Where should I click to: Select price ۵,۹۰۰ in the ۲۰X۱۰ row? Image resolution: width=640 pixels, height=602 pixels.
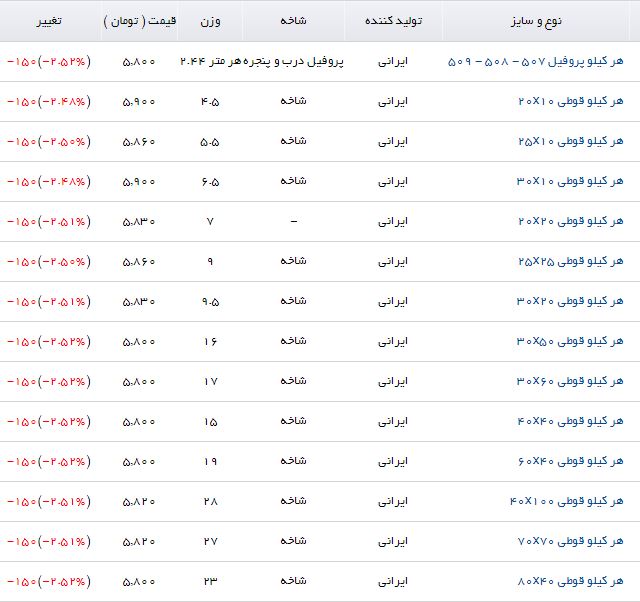coord(139,102)
